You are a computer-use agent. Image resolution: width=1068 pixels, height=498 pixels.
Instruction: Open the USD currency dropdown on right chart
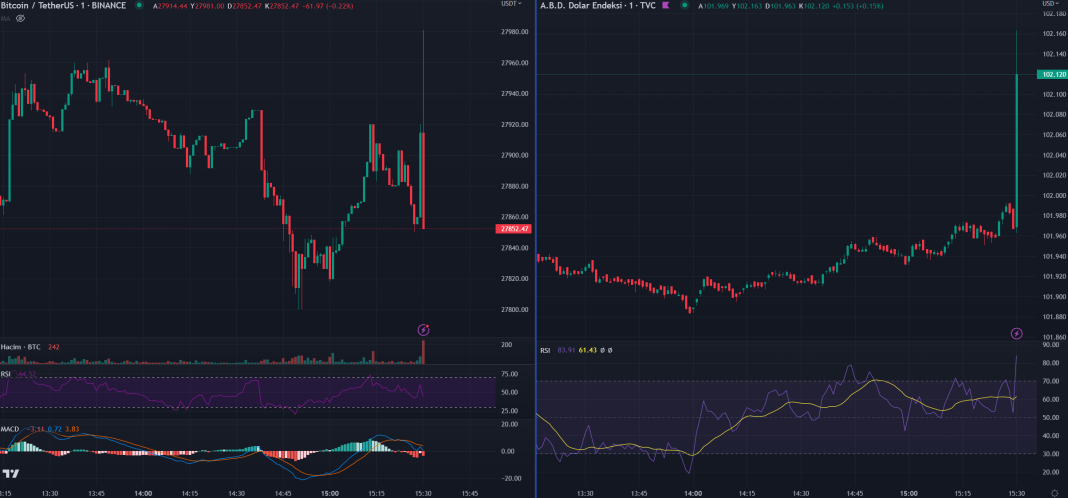pyautogui.click(x=1051, y=4)
